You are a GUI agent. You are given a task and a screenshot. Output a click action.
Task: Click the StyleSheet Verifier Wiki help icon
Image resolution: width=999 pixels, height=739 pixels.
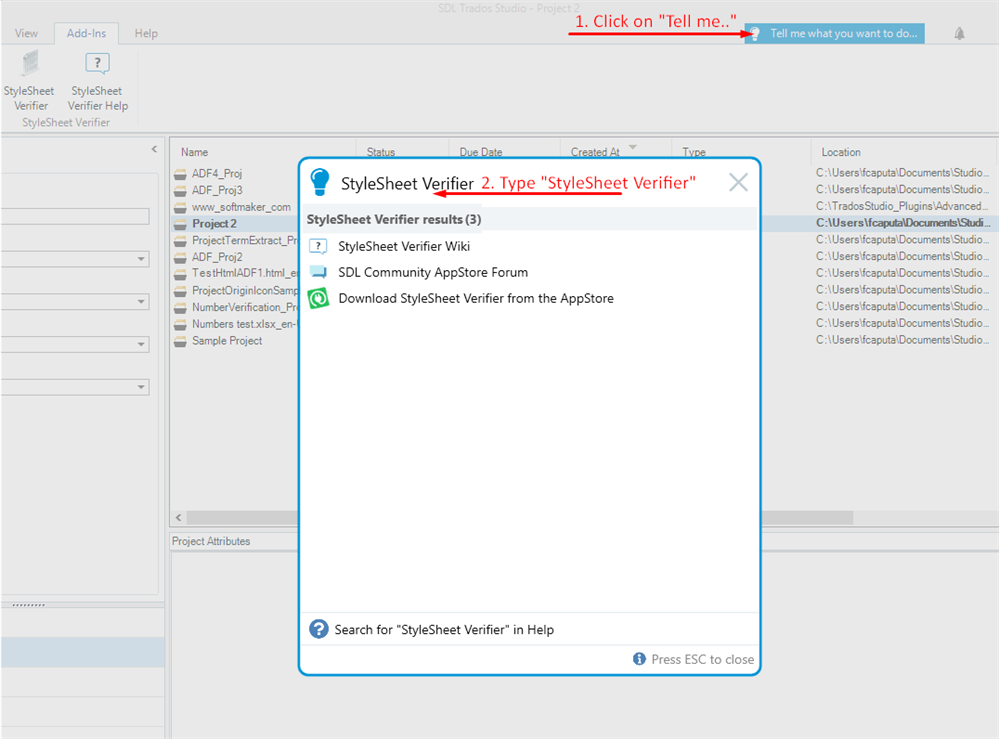pos(318,246)
